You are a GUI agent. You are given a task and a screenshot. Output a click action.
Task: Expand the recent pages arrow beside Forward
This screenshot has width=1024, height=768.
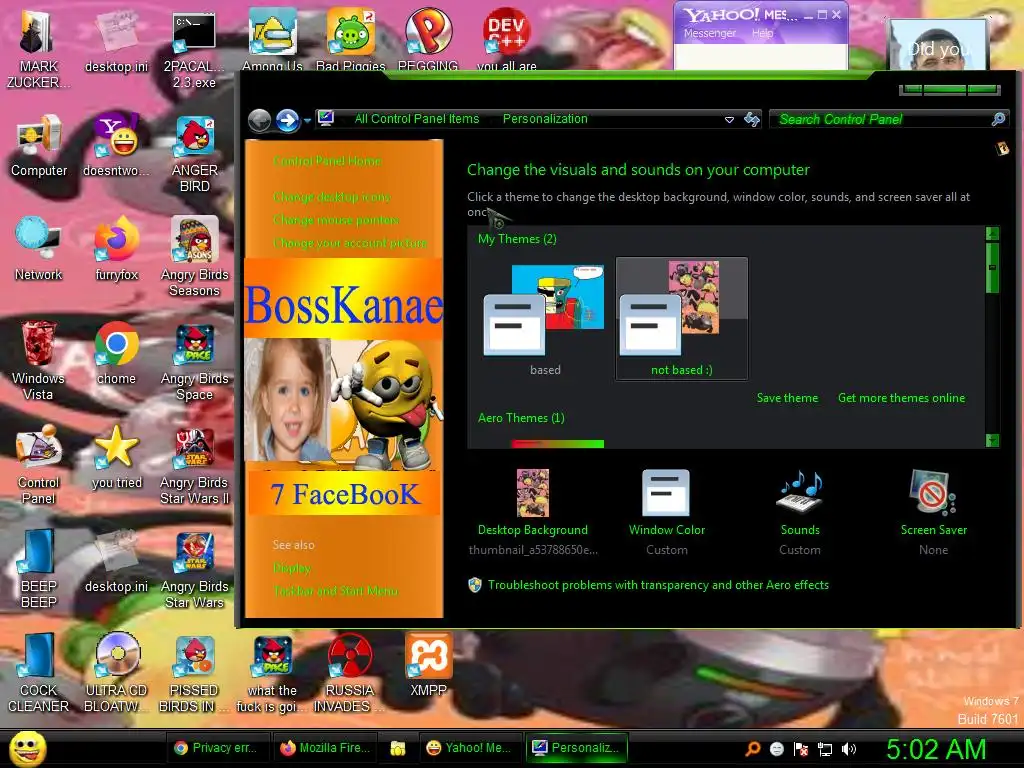coord(306,121)
